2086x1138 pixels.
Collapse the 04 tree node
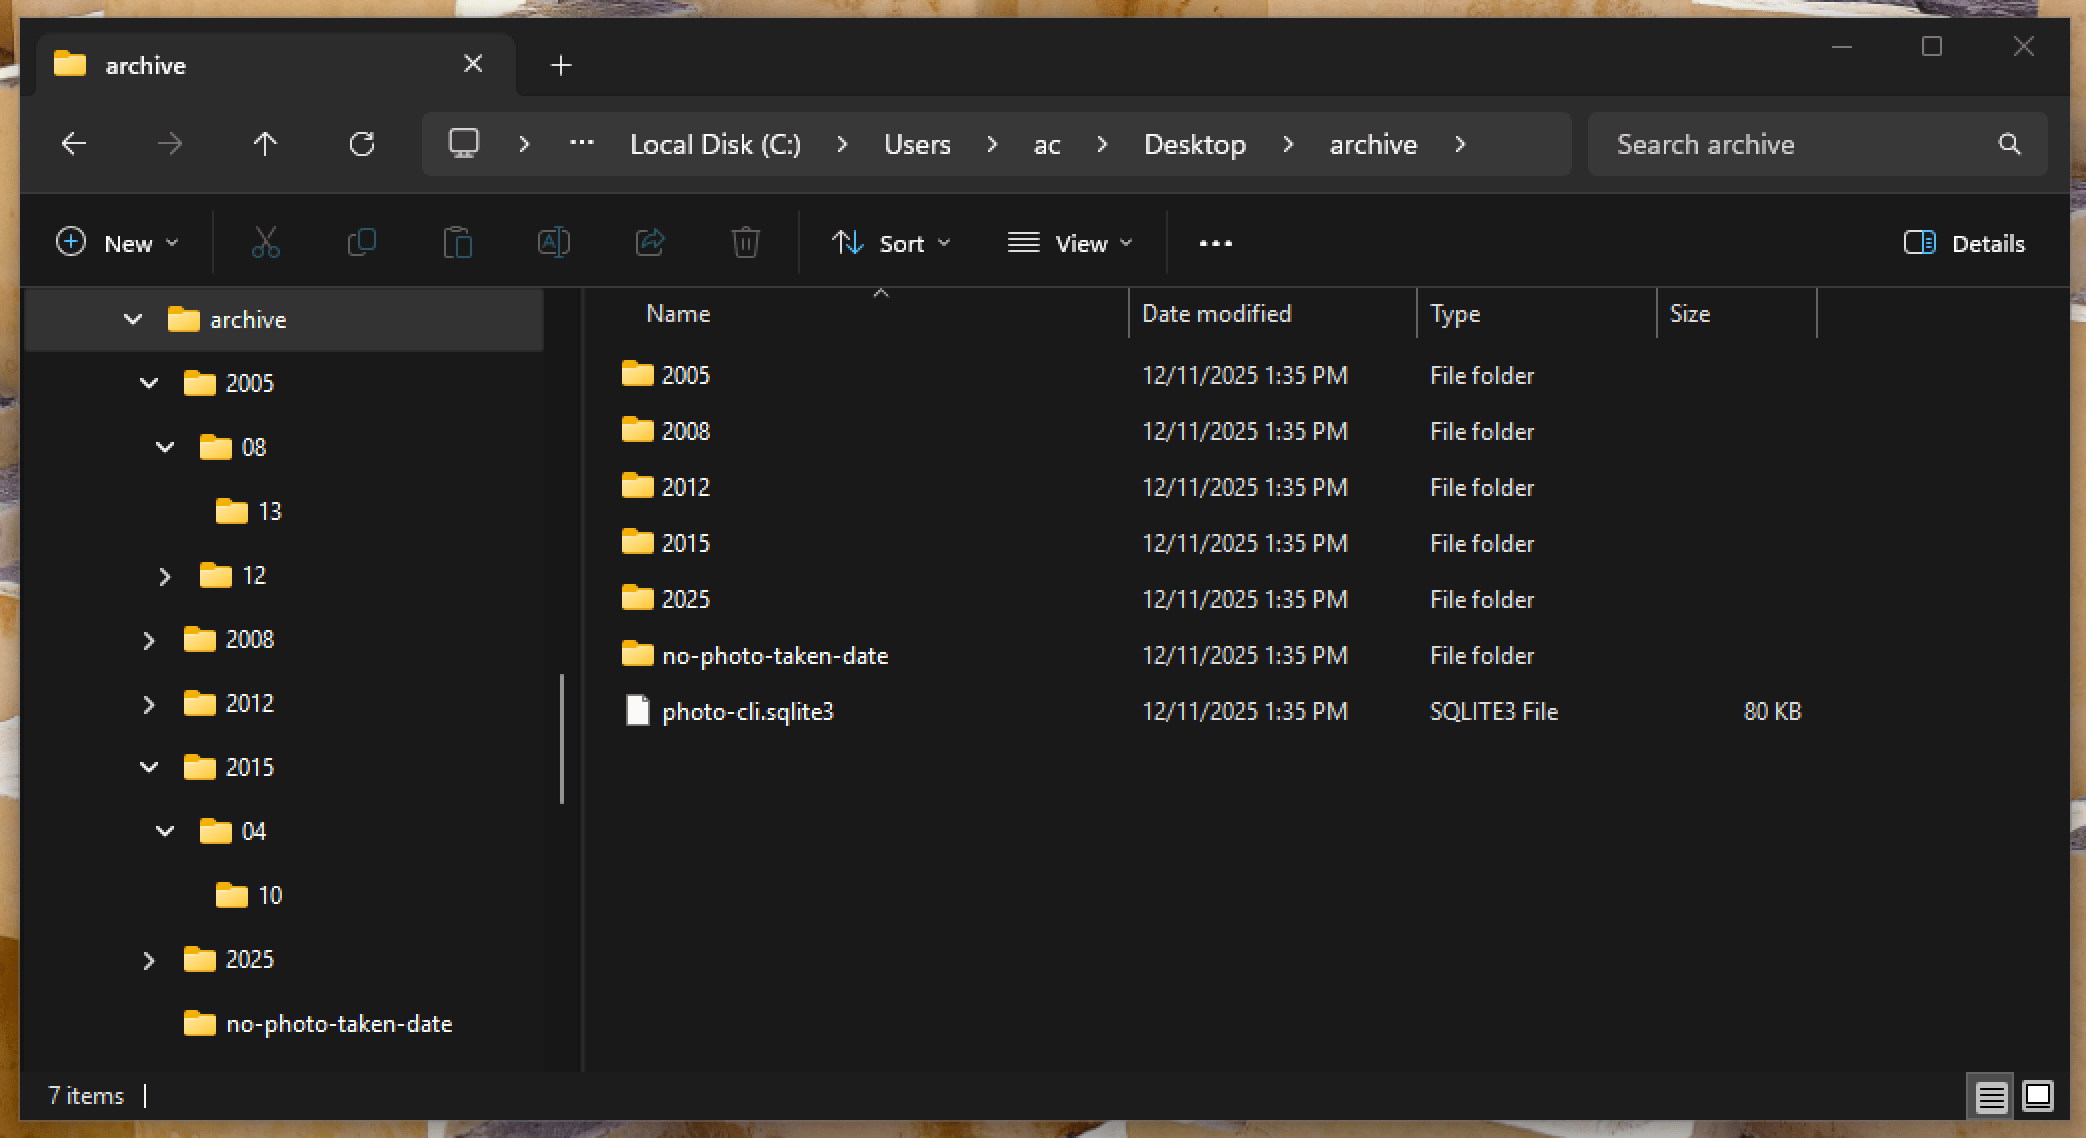point(165,831)
